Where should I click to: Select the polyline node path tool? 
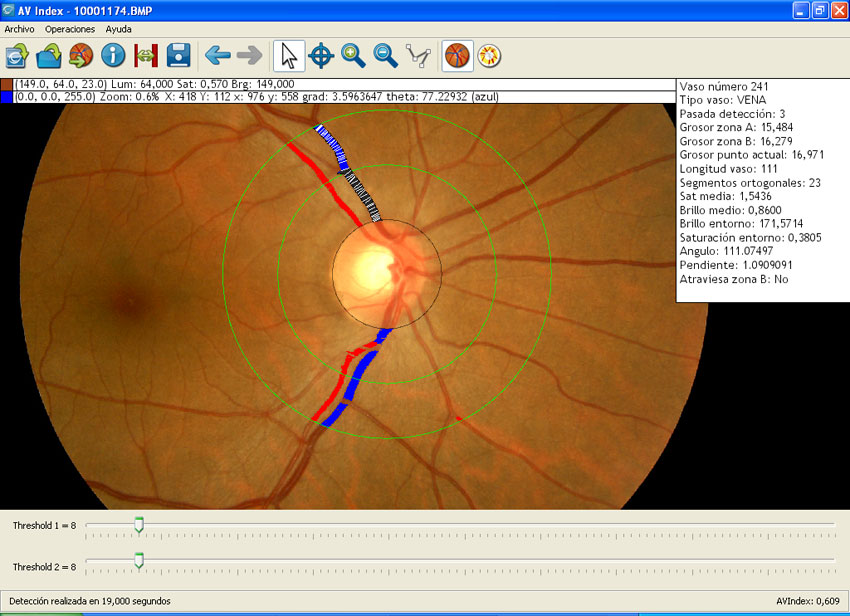click(418, 55)
